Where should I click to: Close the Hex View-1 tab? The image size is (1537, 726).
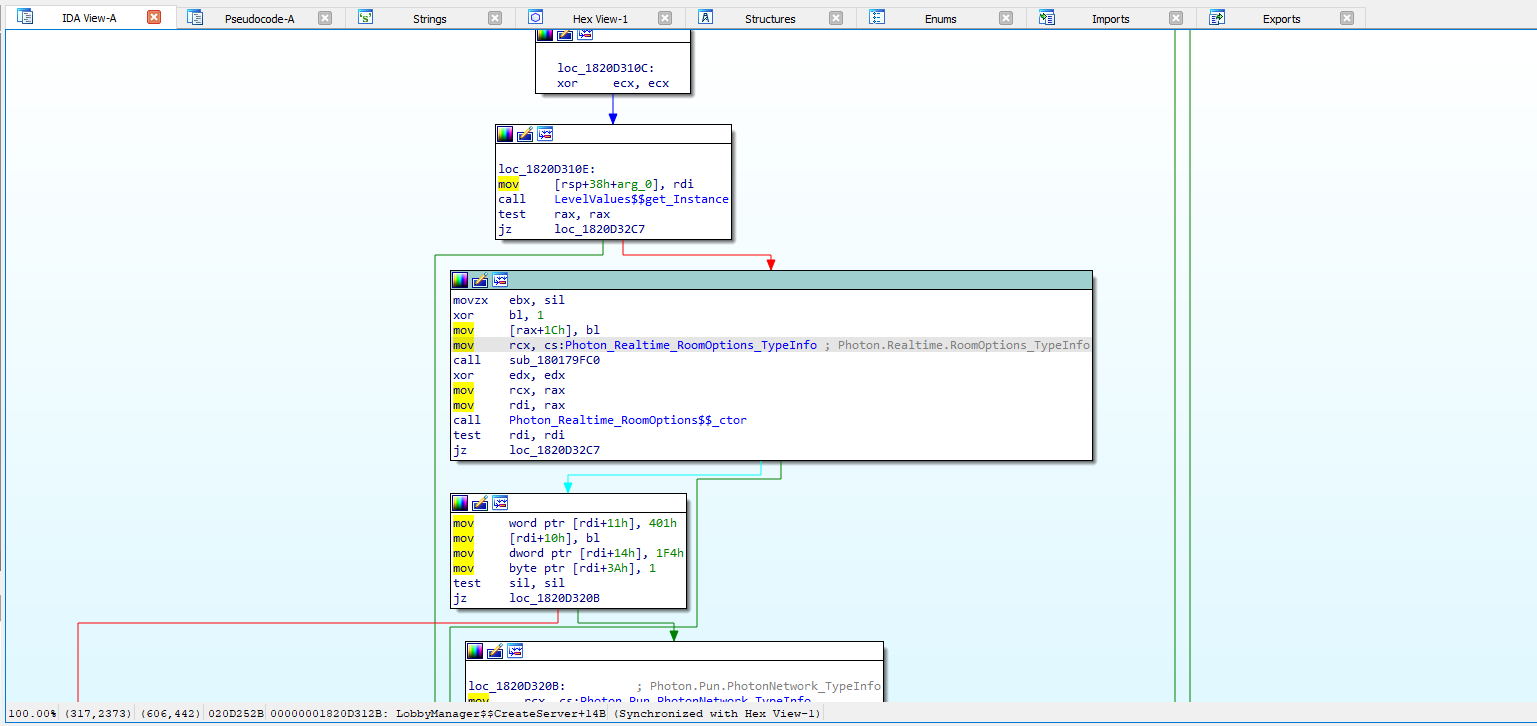pyautogui.click(x=665, y=18)
